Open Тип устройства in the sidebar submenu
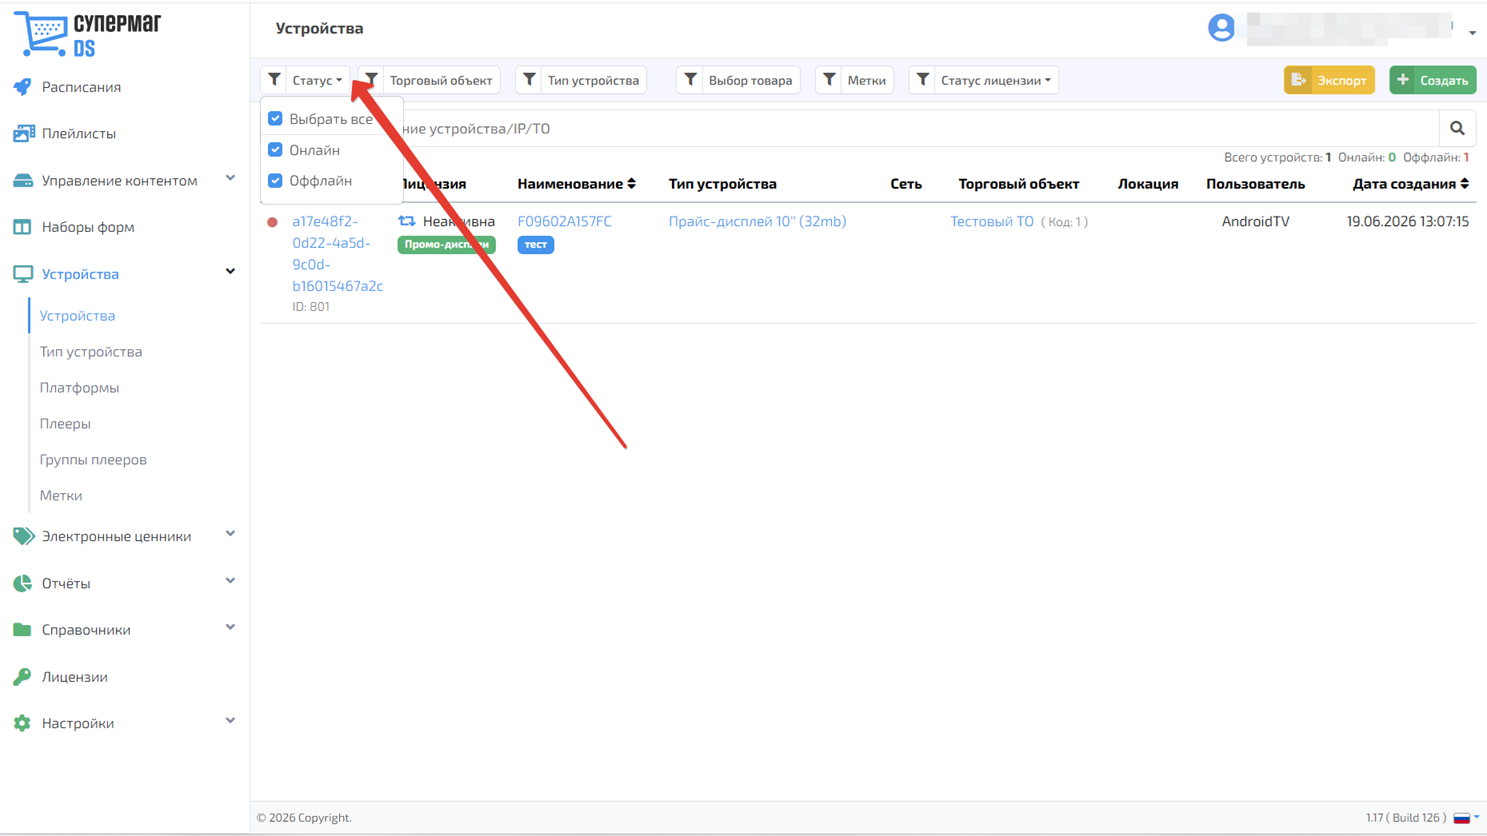 pyautogui.click(x=91, y=352)
